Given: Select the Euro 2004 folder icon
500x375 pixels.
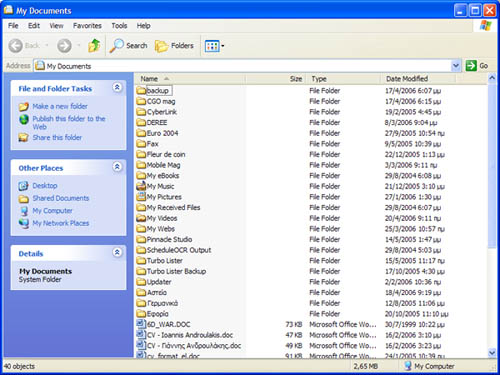Looking at the screenshot, I should coord(141,133).
